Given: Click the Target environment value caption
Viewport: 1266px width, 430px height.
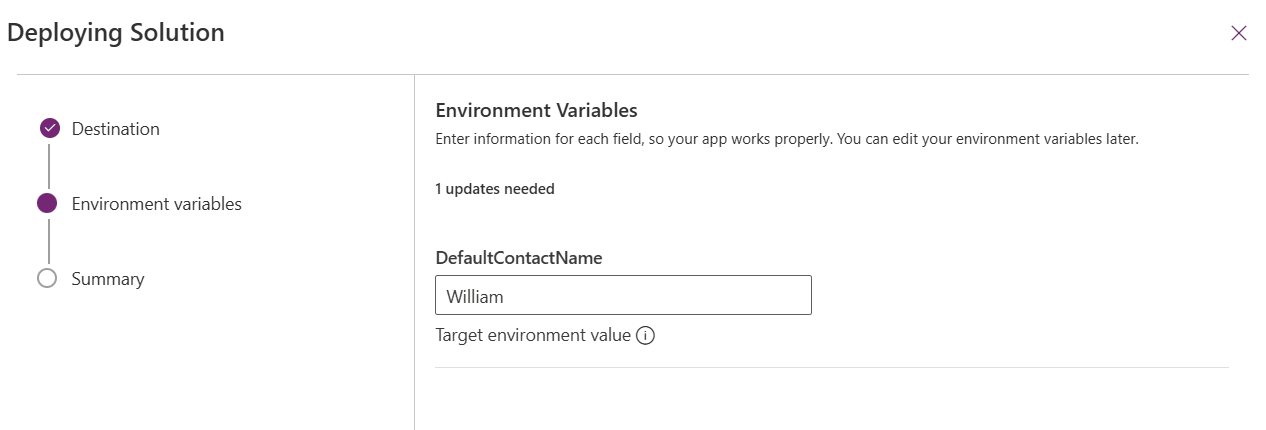Looking at the screenshot, I should 533,336.
